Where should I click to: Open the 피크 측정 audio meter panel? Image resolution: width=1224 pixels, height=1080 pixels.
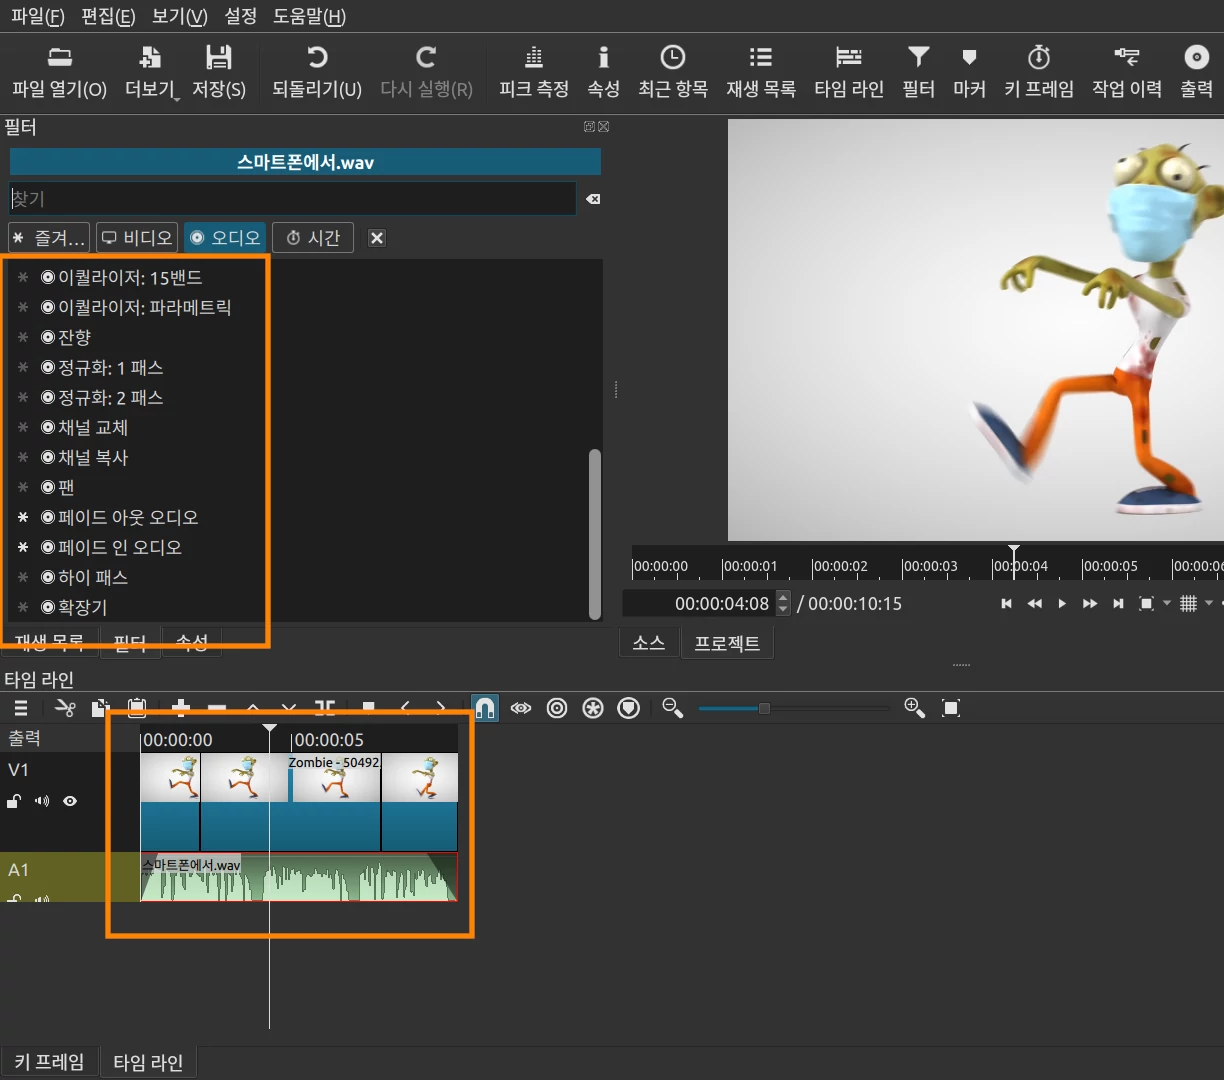point(534,71)
